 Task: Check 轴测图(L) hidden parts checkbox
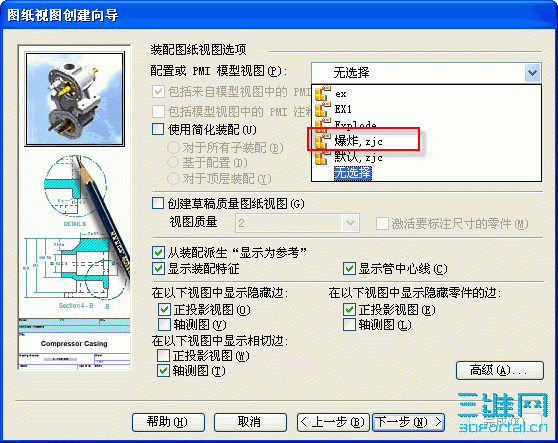pyautogui.click(x=349, y=325)
